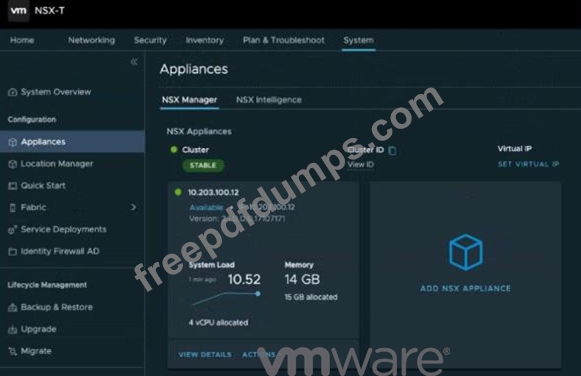Click the STABLE cluster status badge
The width and height of the screenshot is (581, 376).
[203, 165]
